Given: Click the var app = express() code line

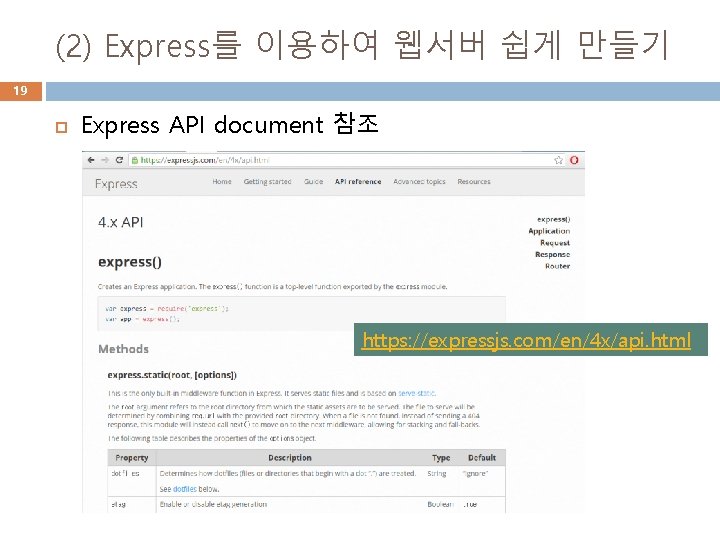Looking at the screenshot, I should click(142, 319).
